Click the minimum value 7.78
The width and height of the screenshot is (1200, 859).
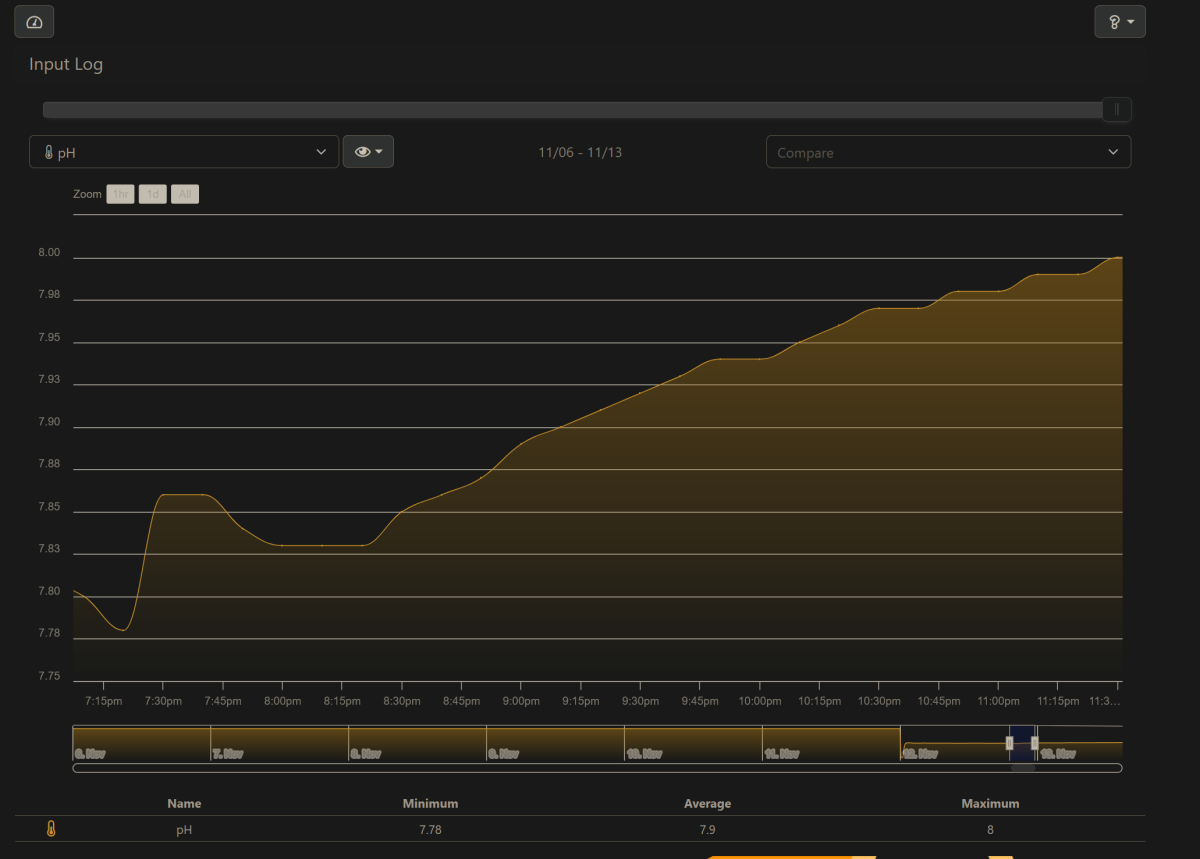[430, 829]
